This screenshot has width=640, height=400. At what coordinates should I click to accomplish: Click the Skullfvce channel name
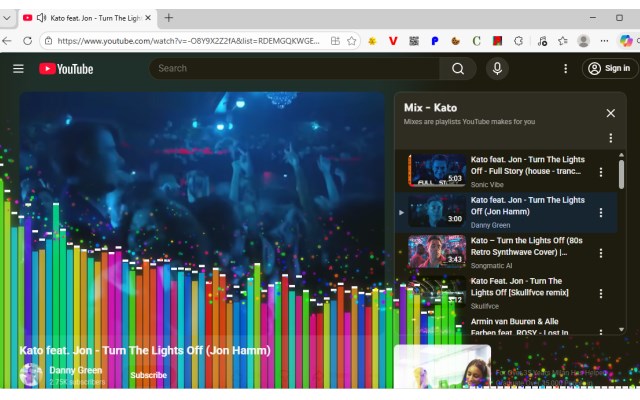tap(484, 306)
